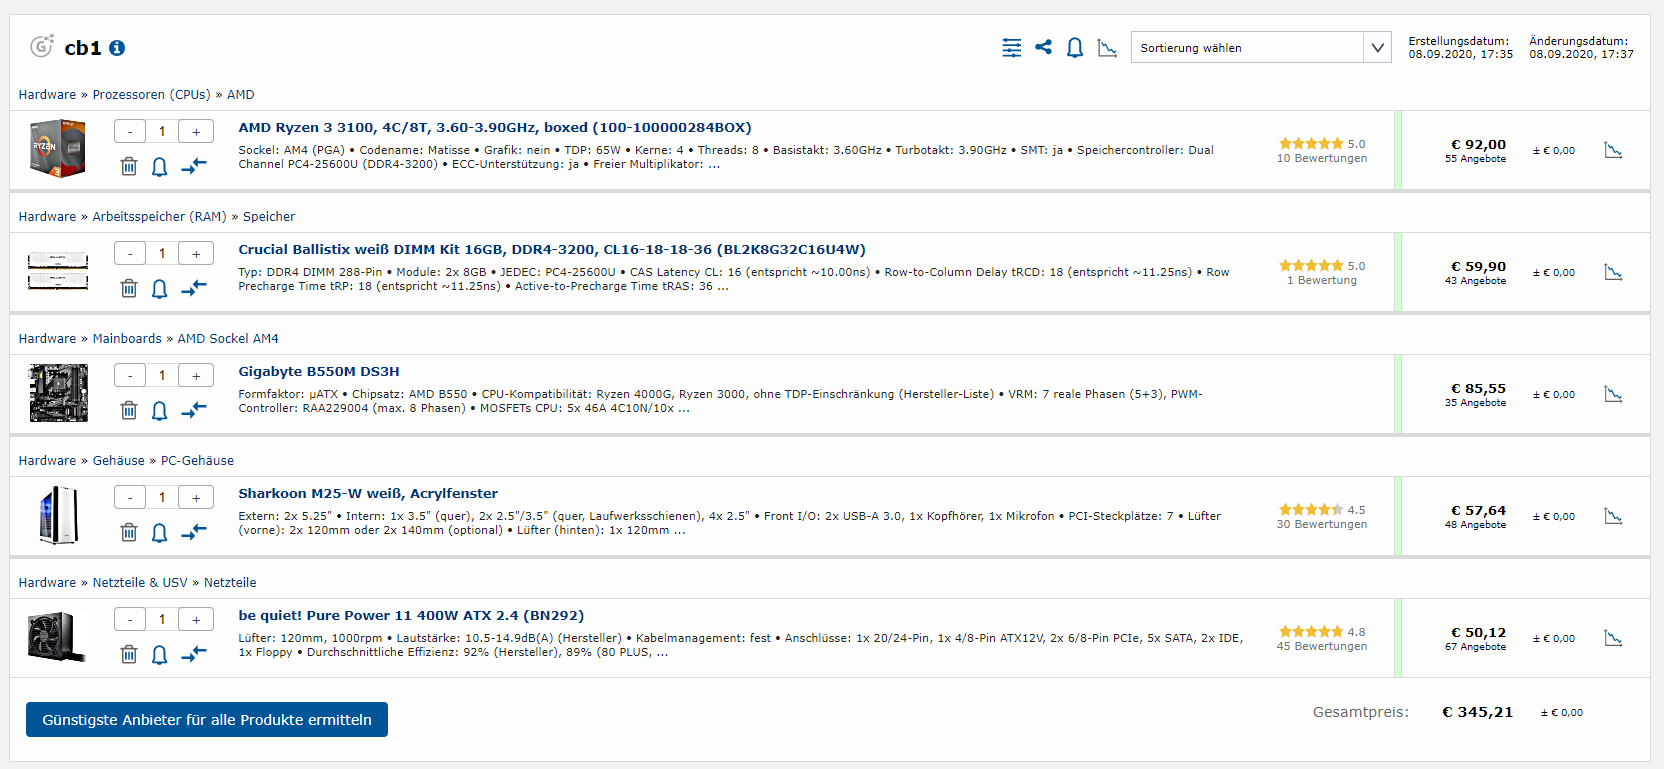Viewport: 1664px width, 769px height.
Task: Open AMD Ryzen 3 3100 product link
Action: coord(495,128)
